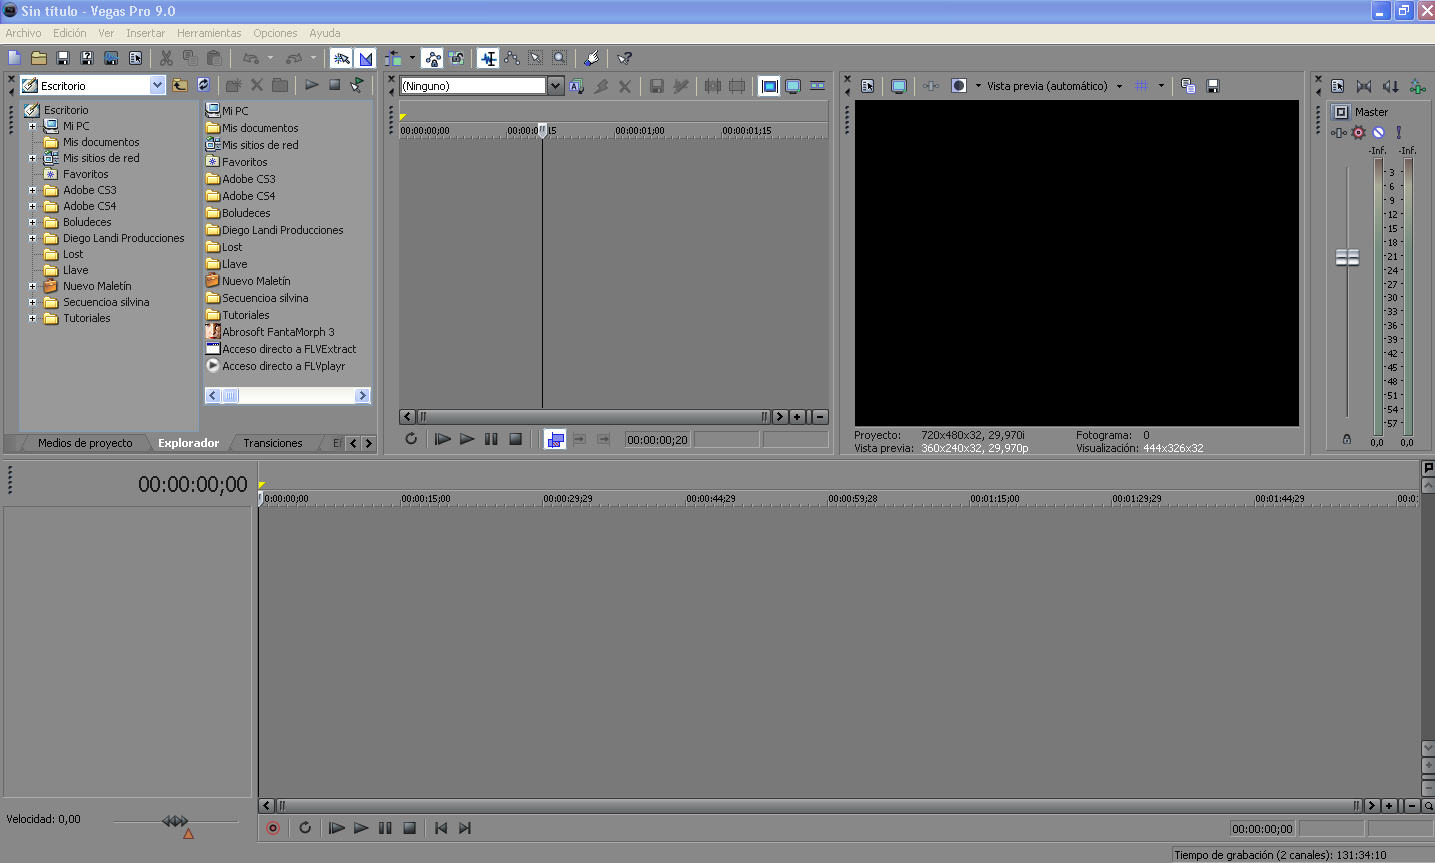1435x863 pixels.
Task: Select the Zoom edit tool (magnifier)
Action: pos(560,58)
